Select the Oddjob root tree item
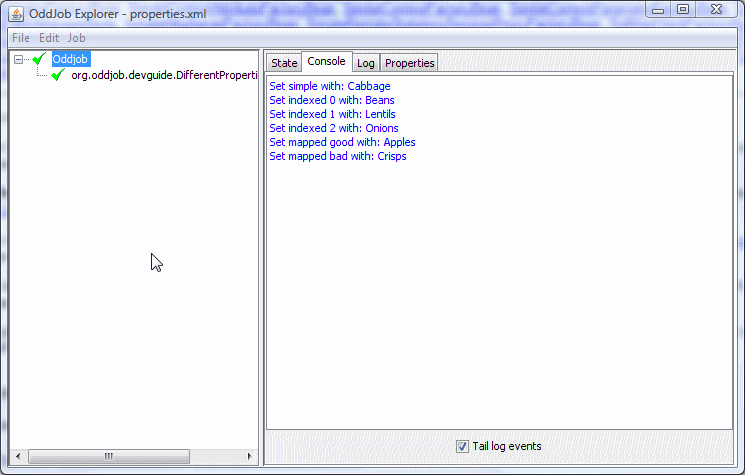The image size is (745, 475). [70, 60]
